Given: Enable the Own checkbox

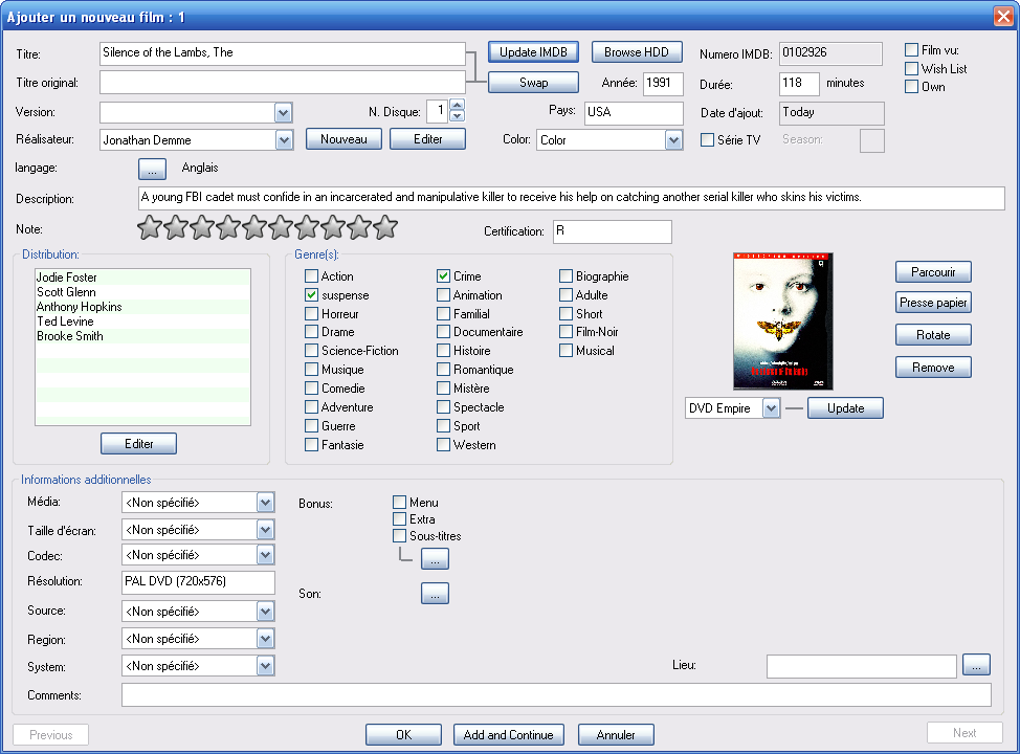Looking at the screenshot, I should click(x=911, y=87).
